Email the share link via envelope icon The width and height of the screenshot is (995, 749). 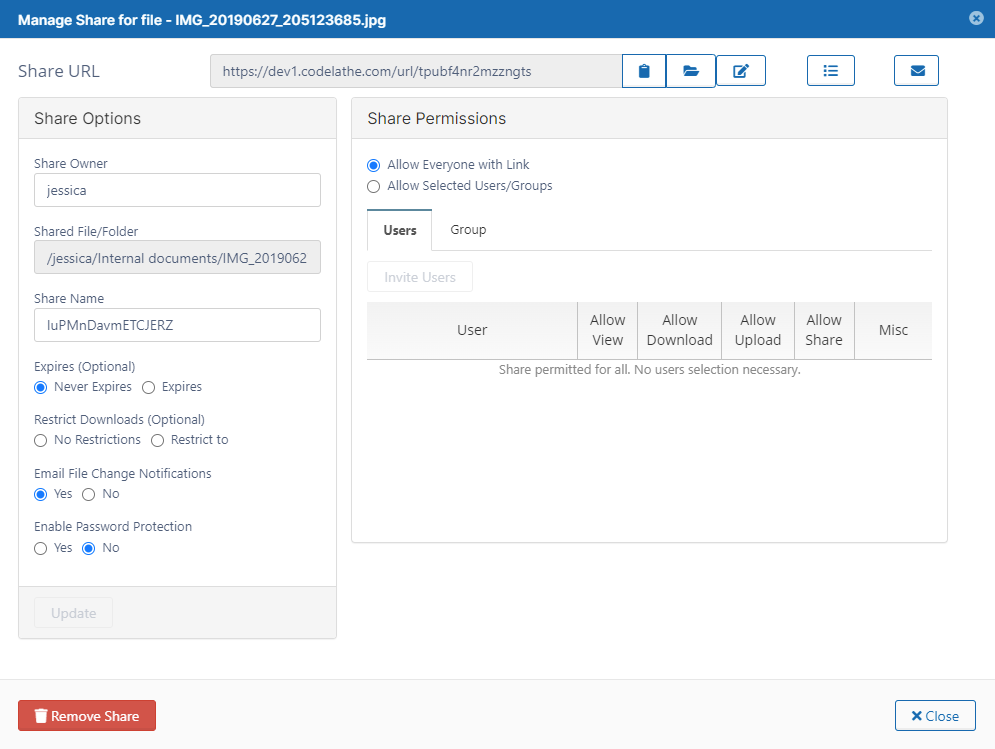(x=916, y=71)
